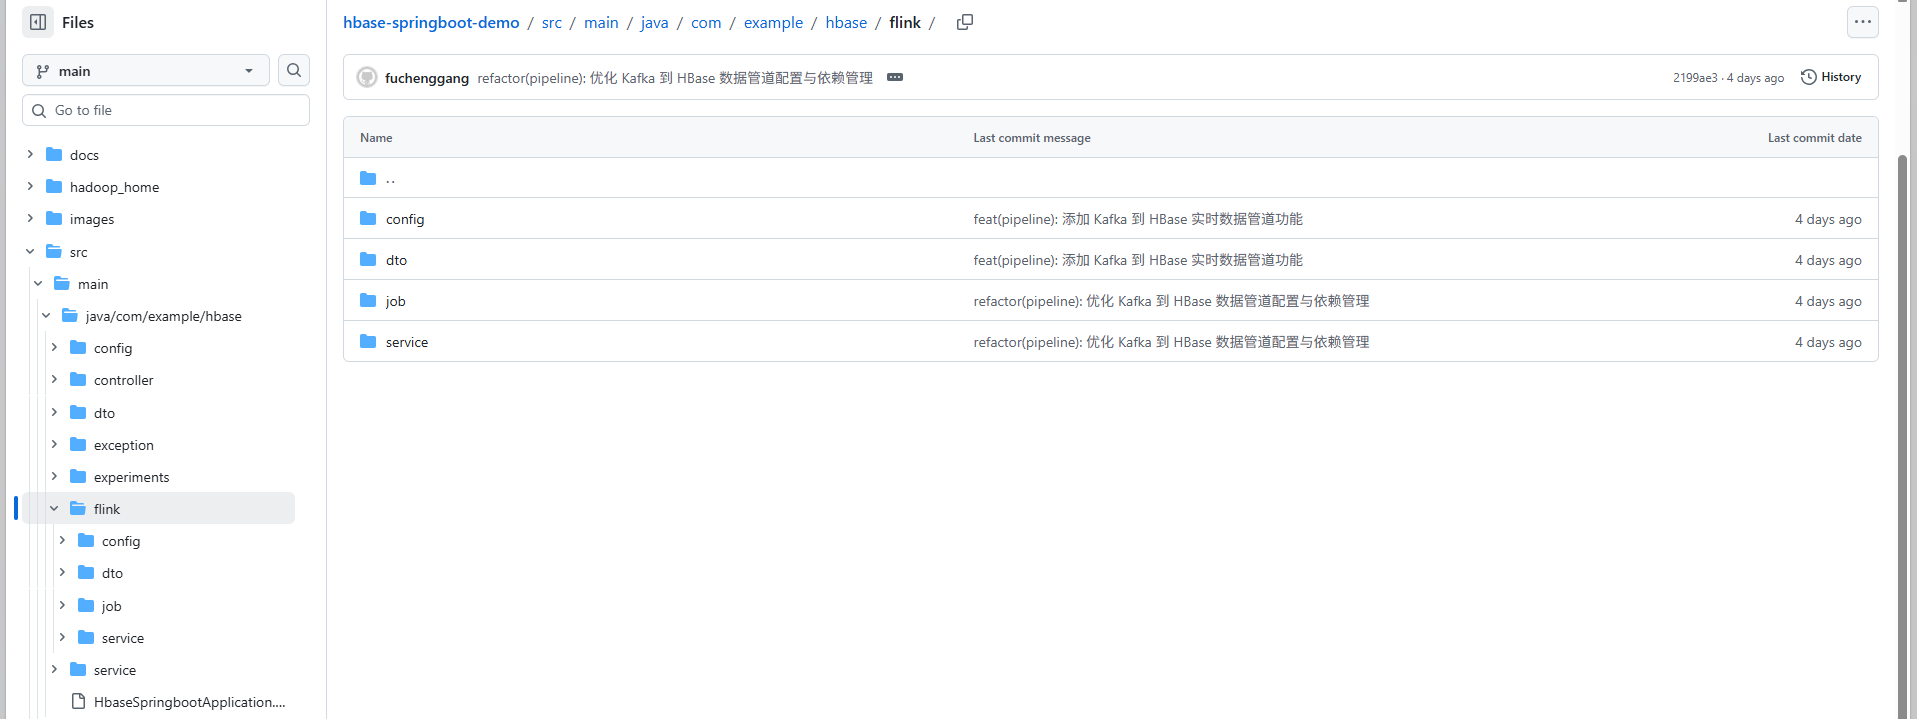The width and height of the screenshot is (1917, 719).
Task: Select service subfolder under flink in tree
Action: (x=123, y=638)
